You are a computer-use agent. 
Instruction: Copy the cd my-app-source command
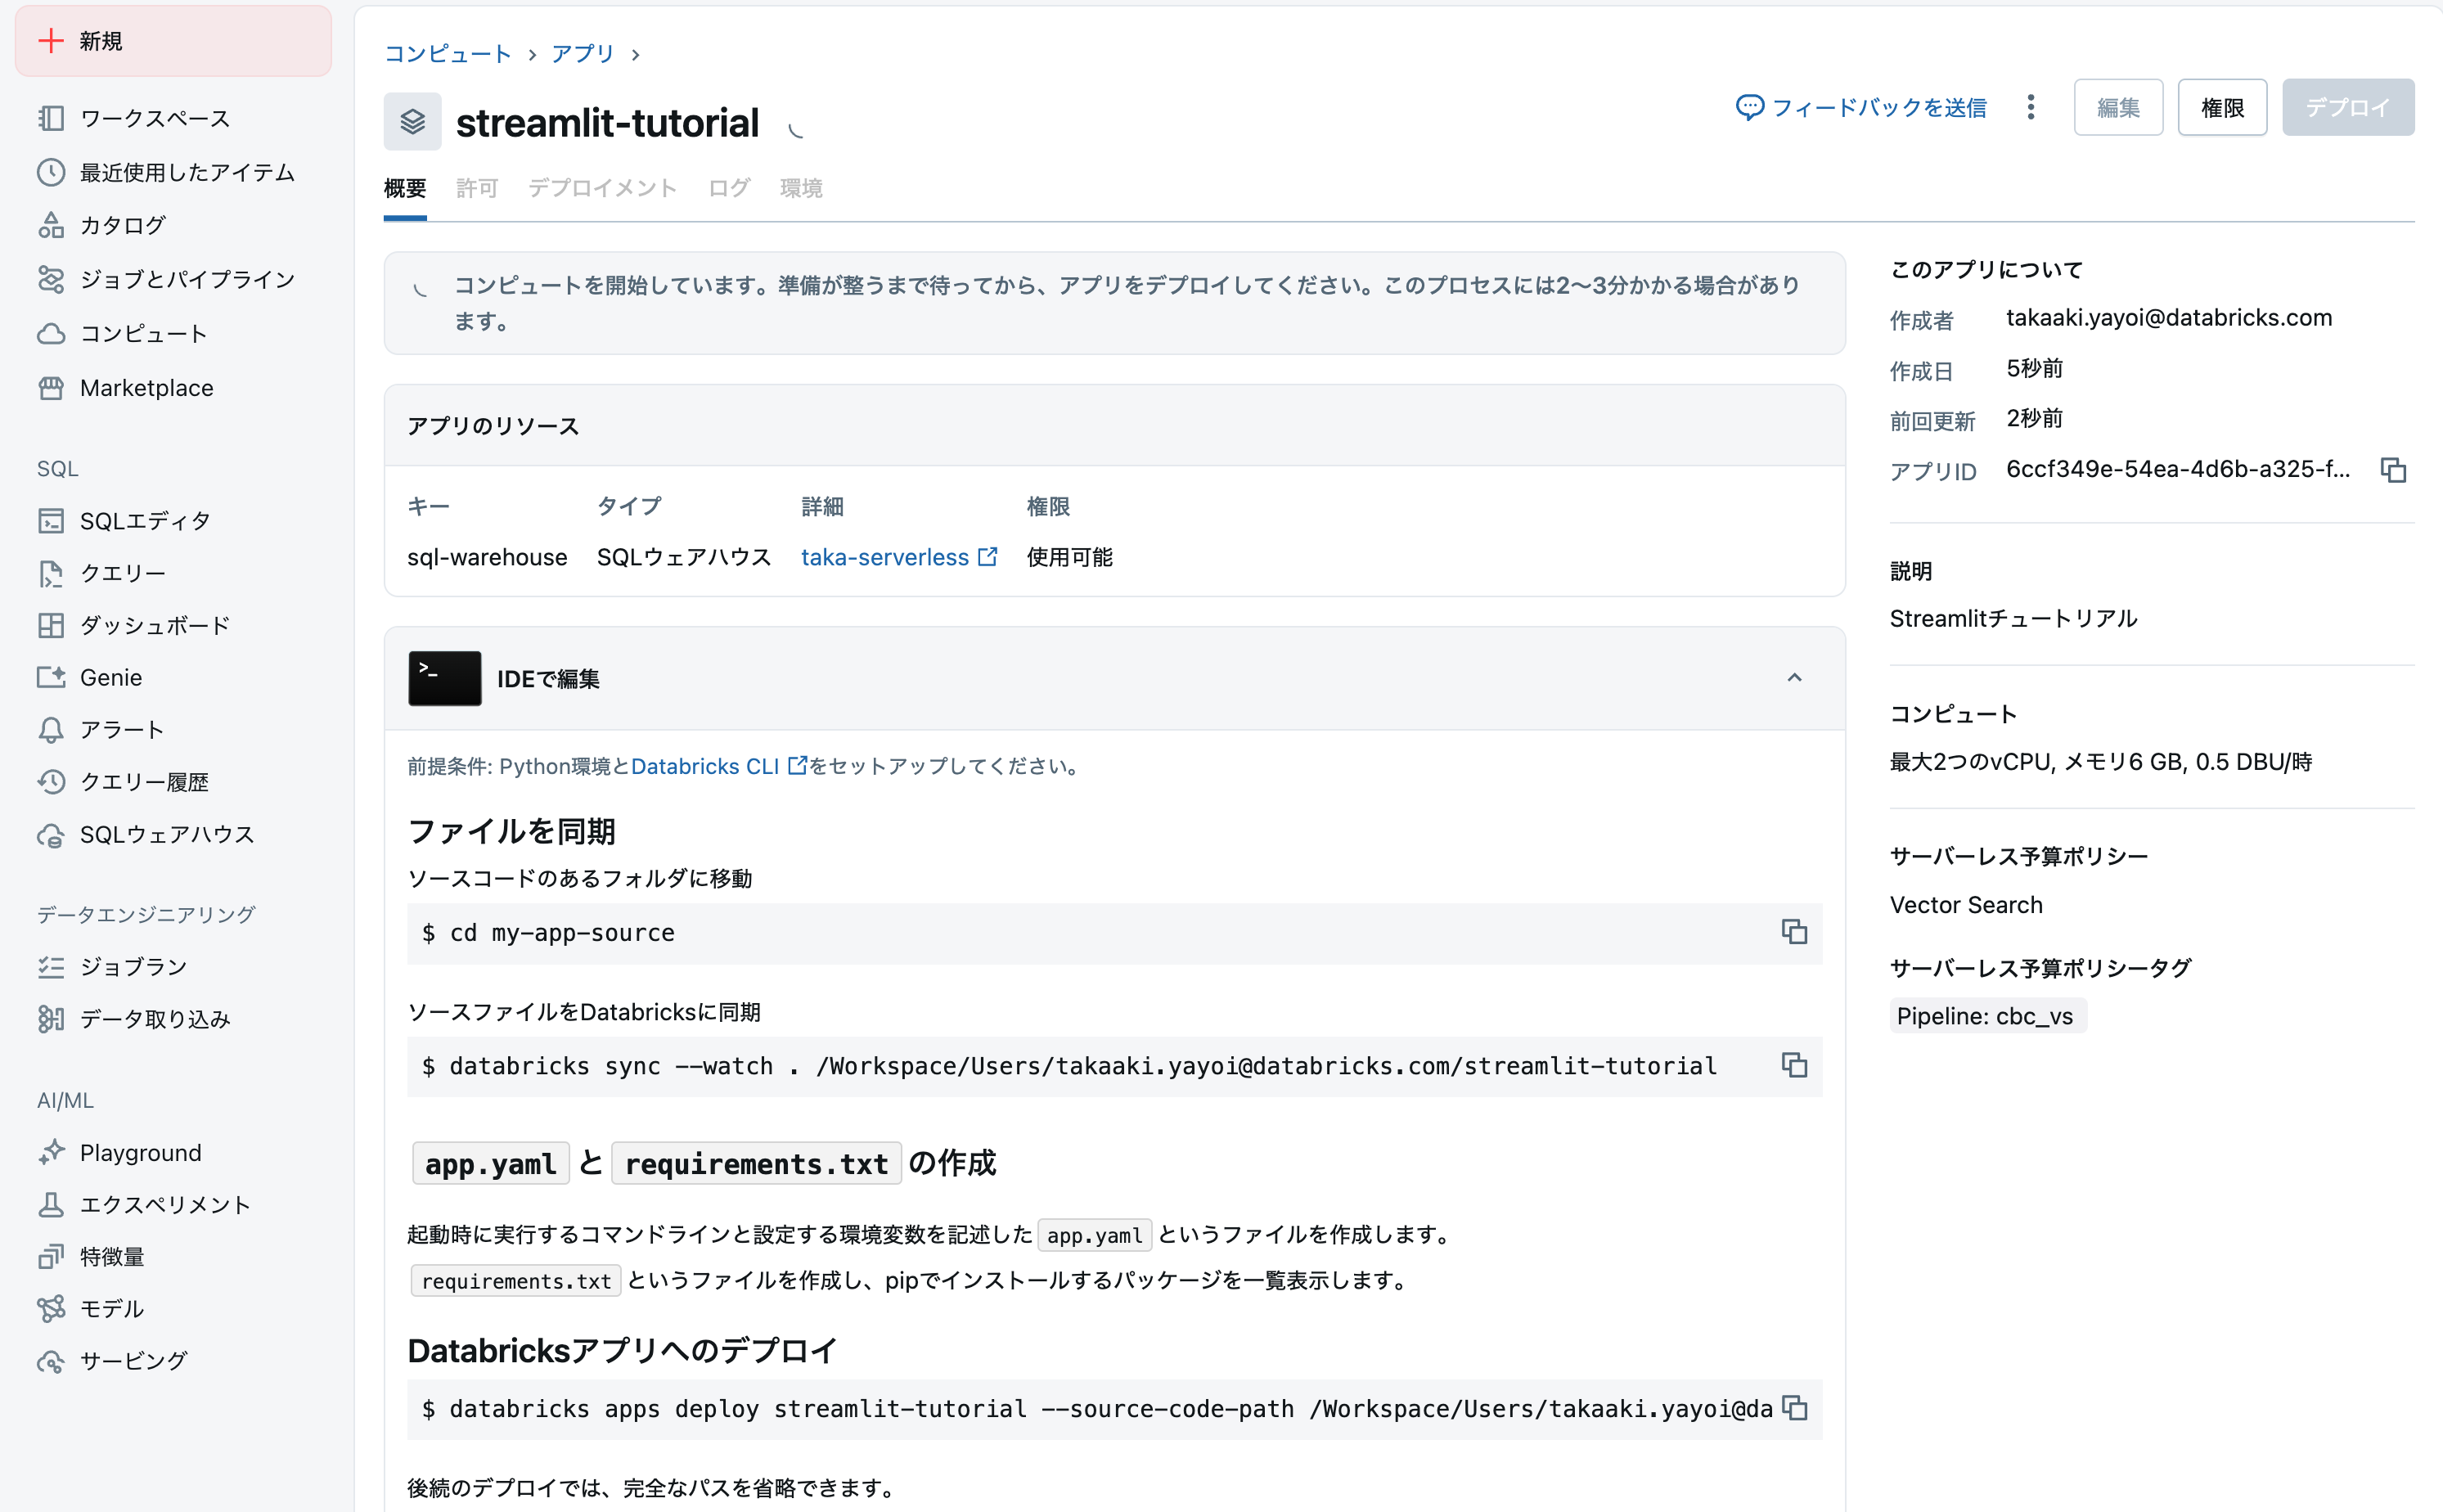[x=1793, y=931]
